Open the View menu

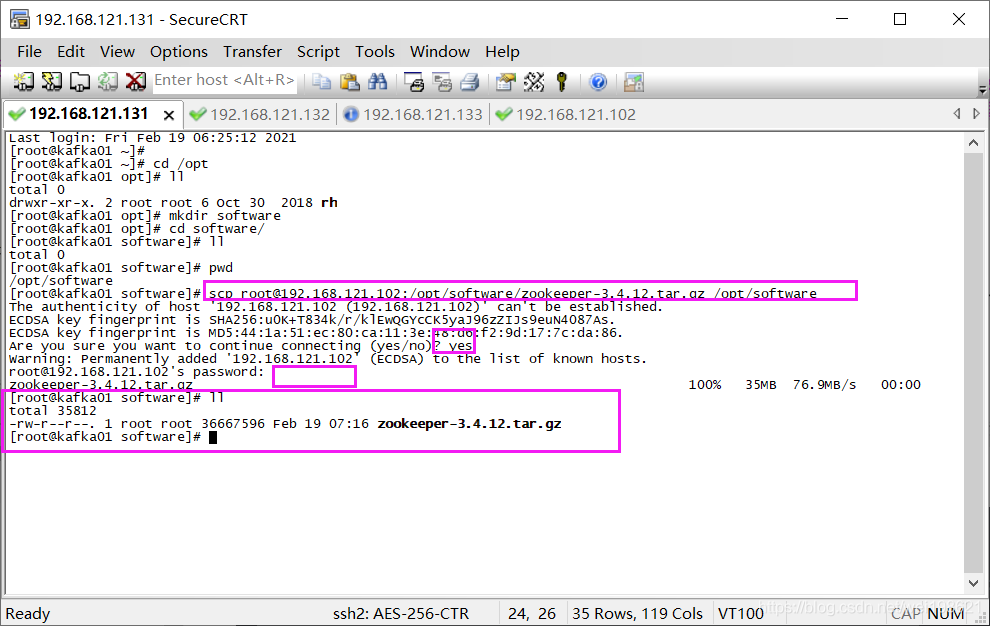[117, 51]
